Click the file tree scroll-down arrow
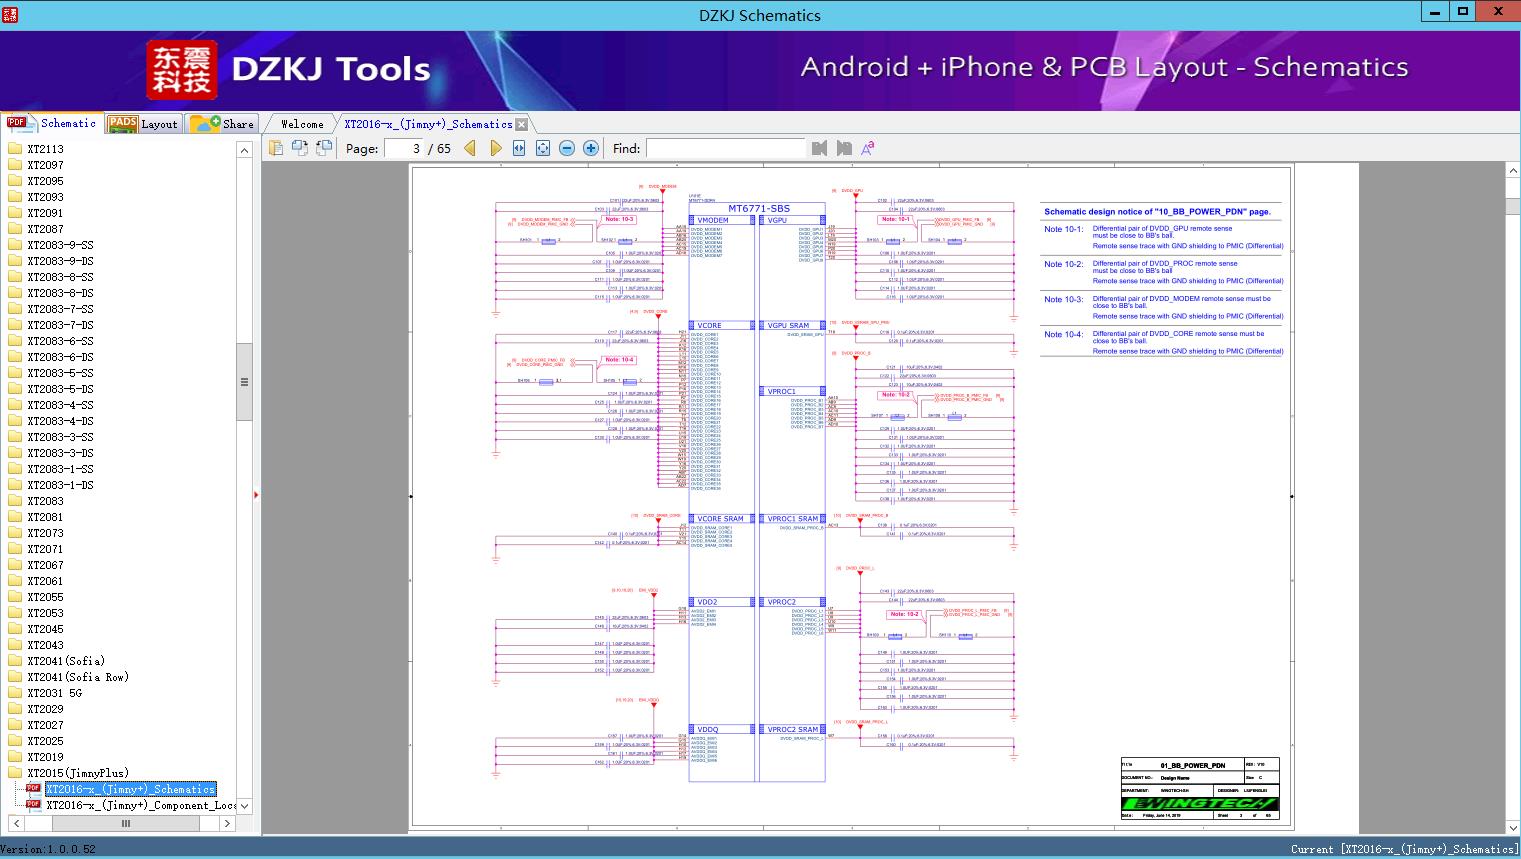 (x=244, y=806)
